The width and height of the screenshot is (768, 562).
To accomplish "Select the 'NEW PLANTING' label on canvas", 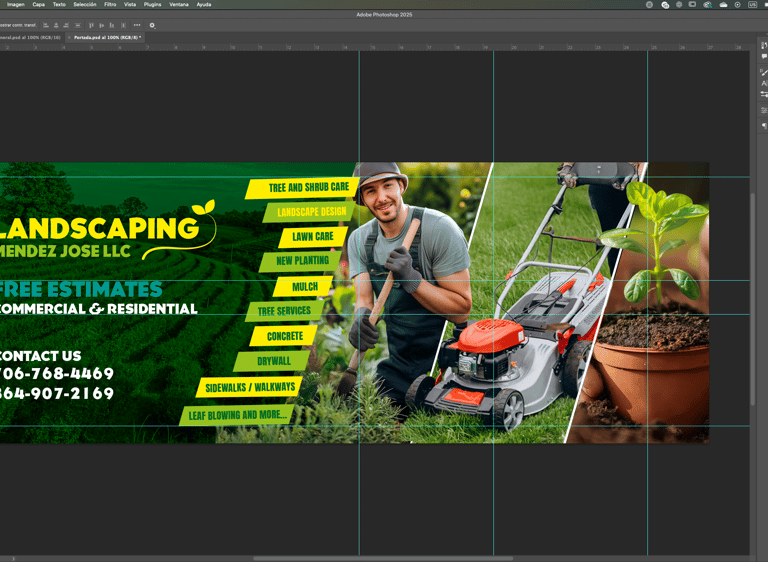I will (x=302, y=261).
